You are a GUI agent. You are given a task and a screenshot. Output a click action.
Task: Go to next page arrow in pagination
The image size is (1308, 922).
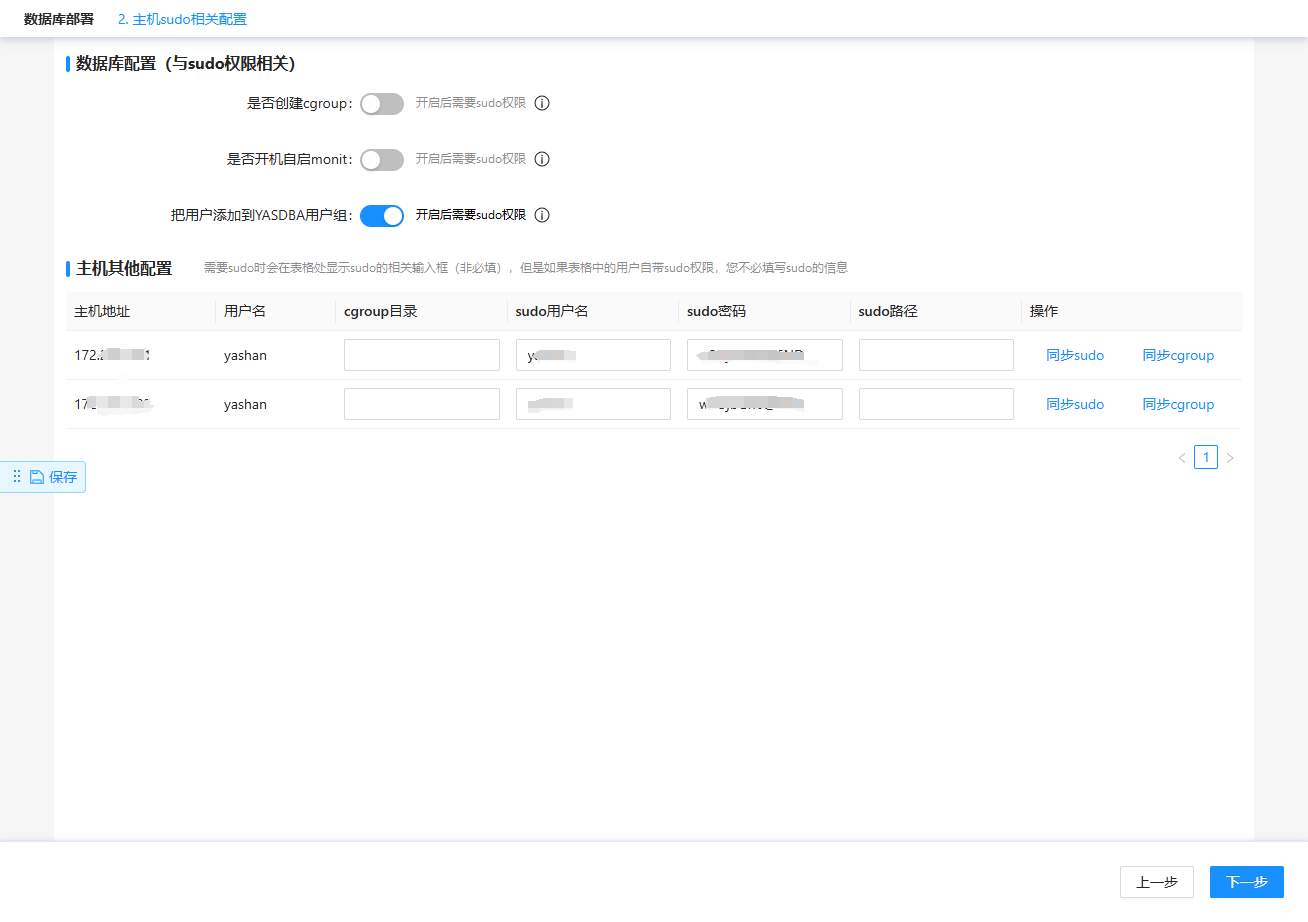click(1230, 458)
